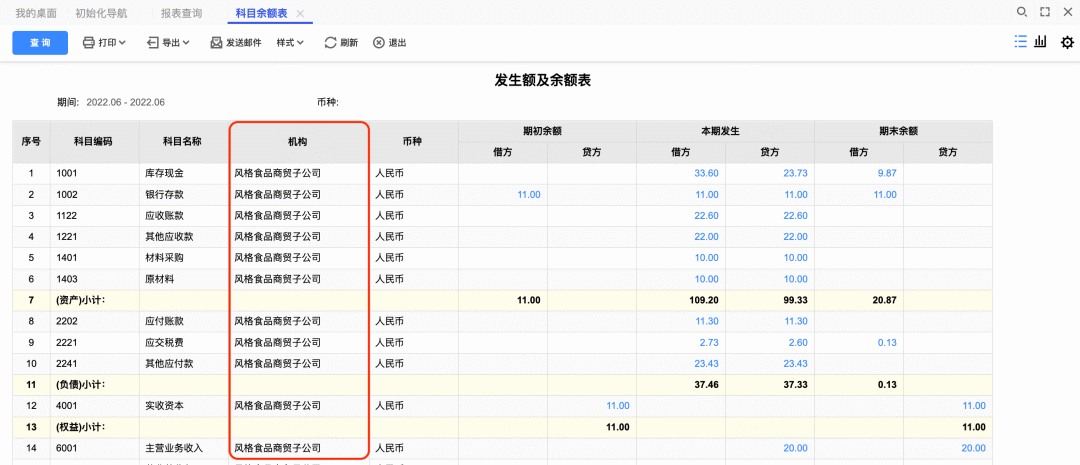Click 发送邮件 label
Image resolution: width=1080 pixels, height=465 pixels.
tap(244, 43)
